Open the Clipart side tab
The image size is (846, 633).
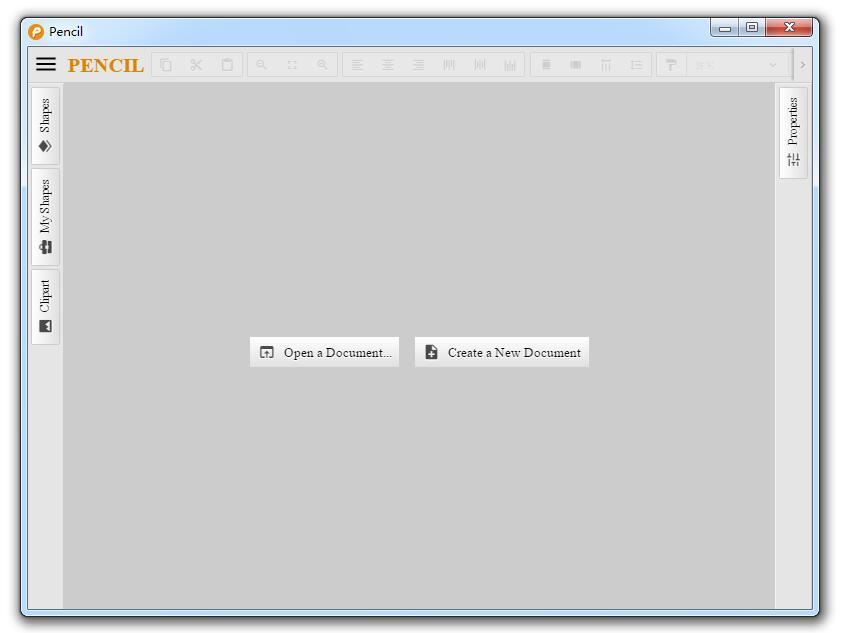pyautogui.click(x=45, y=306)
